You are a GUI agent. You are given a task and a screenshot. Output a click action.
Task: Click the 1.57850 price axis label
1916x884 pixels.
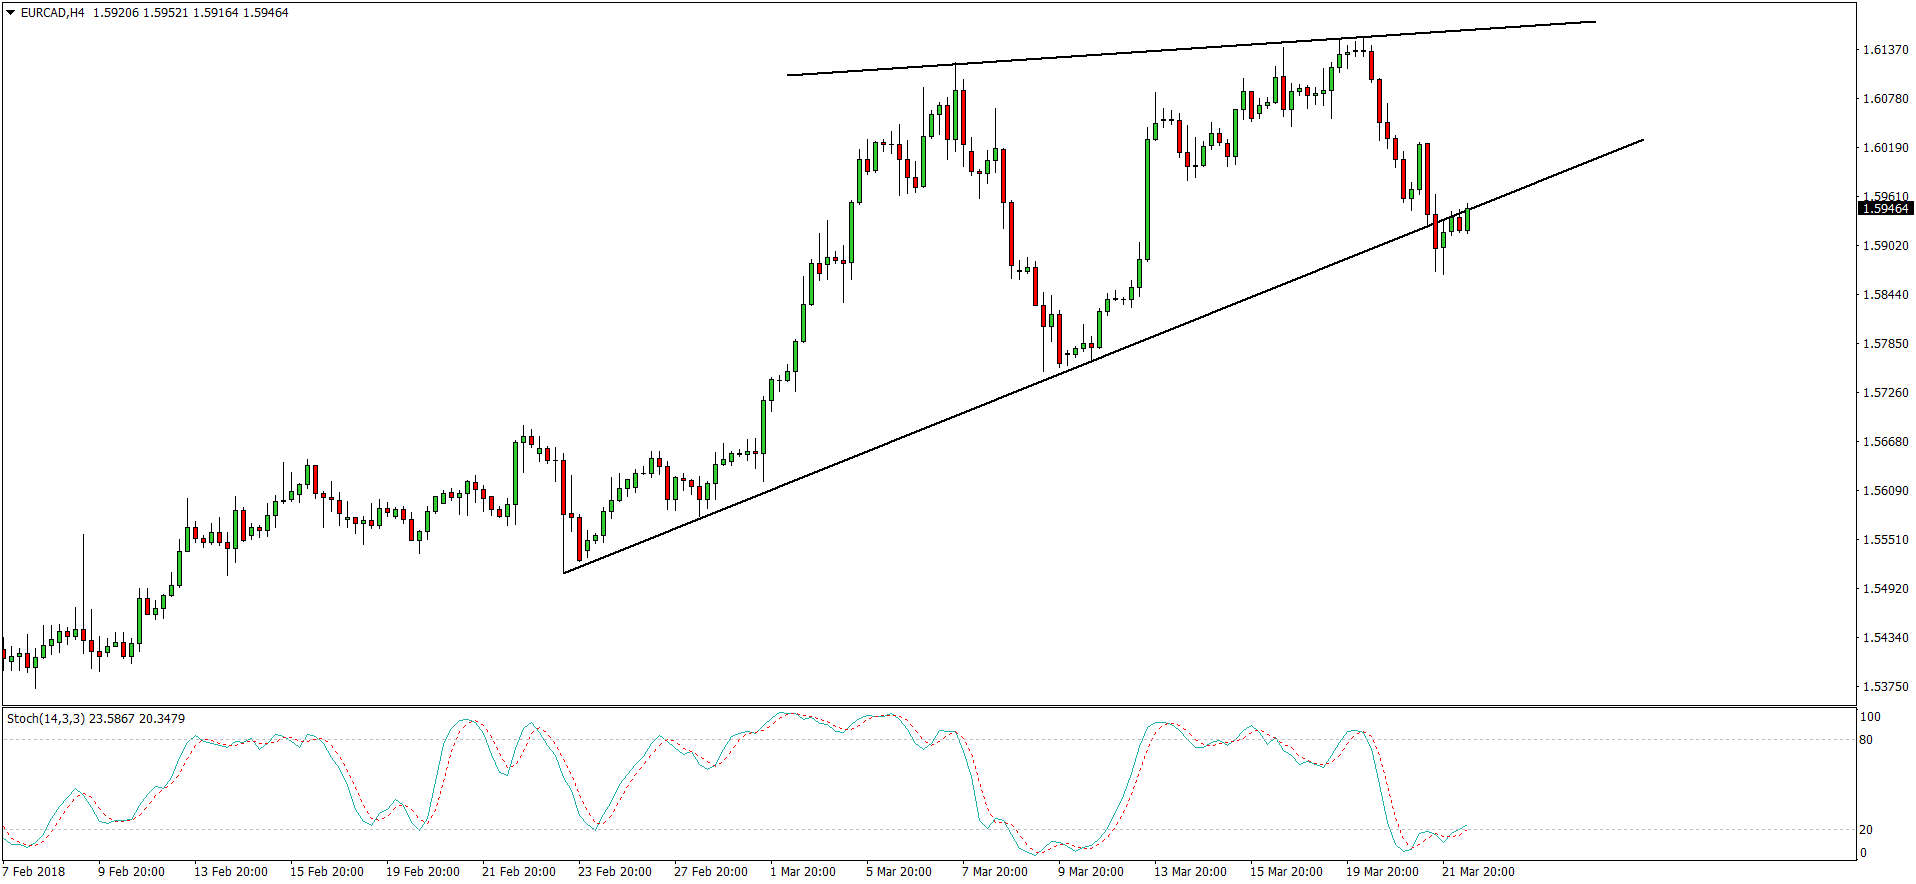click(1885, 343)
